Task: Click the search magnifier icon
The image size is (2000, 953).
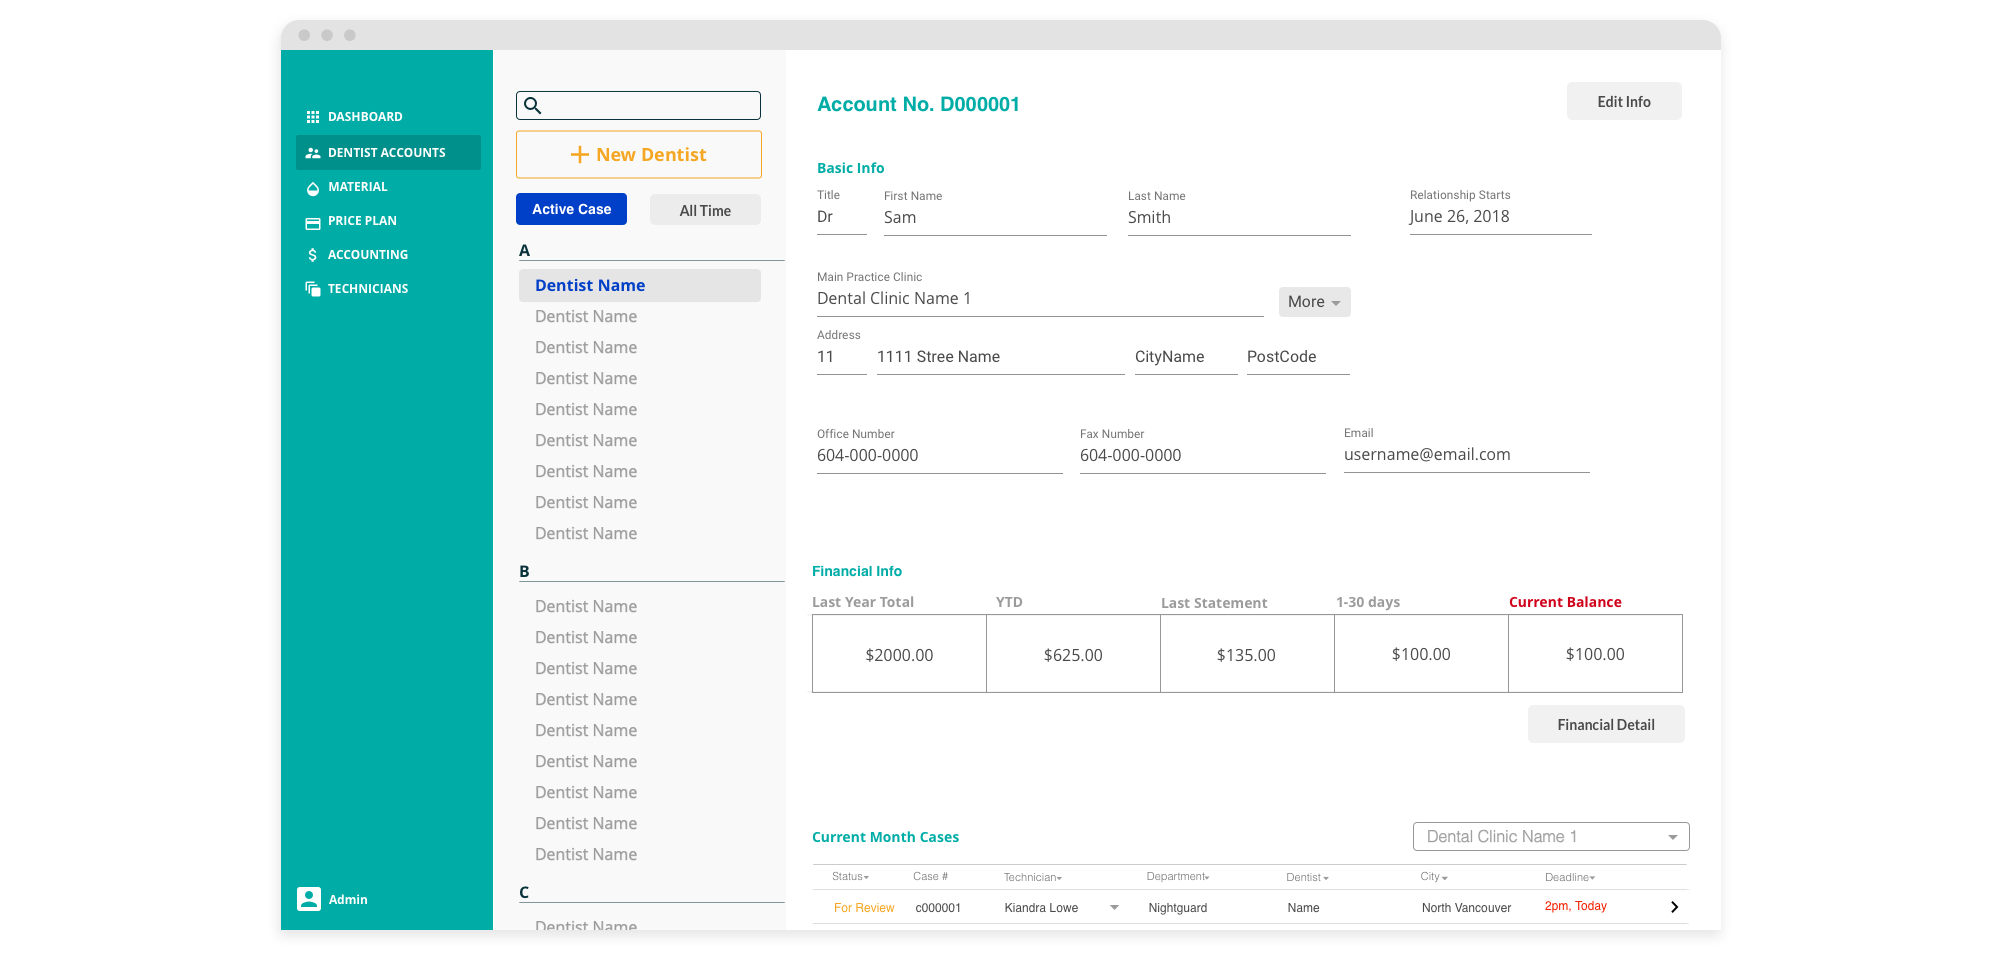Action: tap(534, 105)
